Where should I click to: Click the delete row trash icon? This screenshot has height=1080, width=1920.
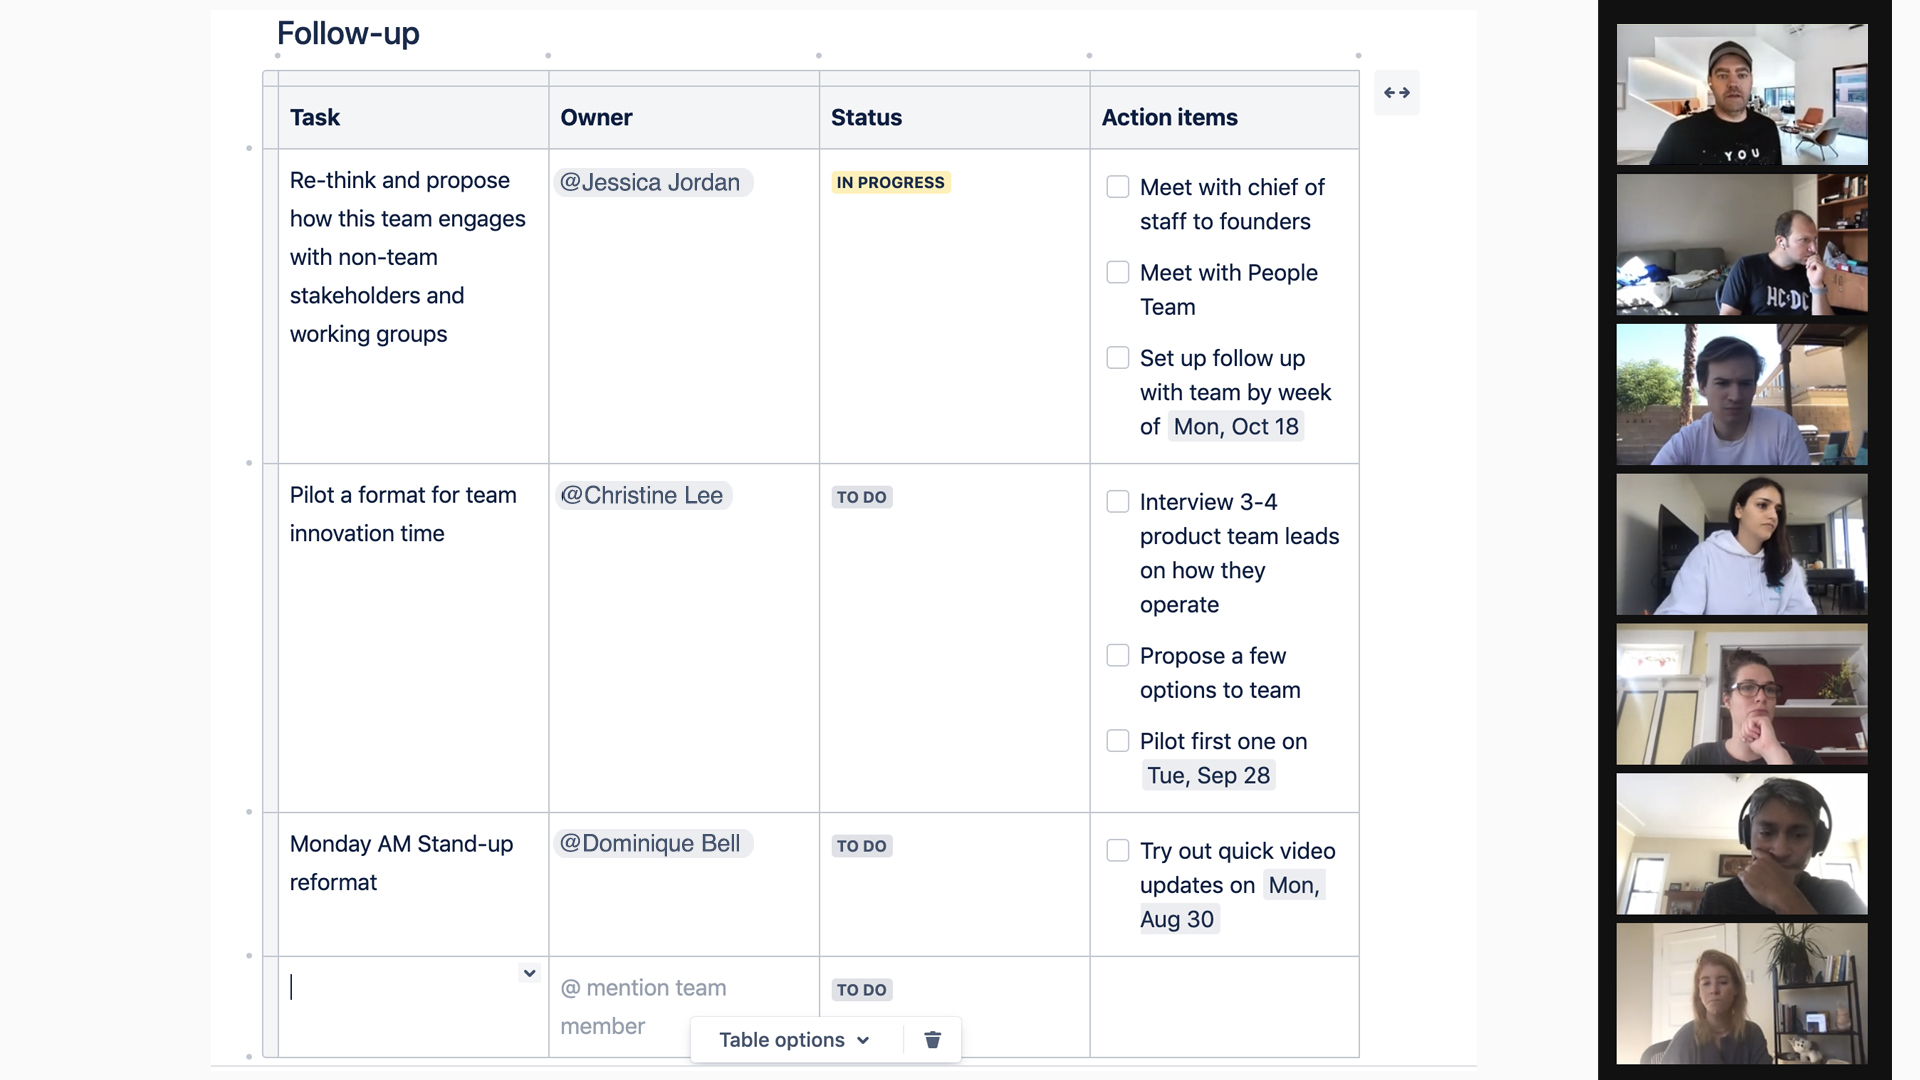coord(932,1039)
